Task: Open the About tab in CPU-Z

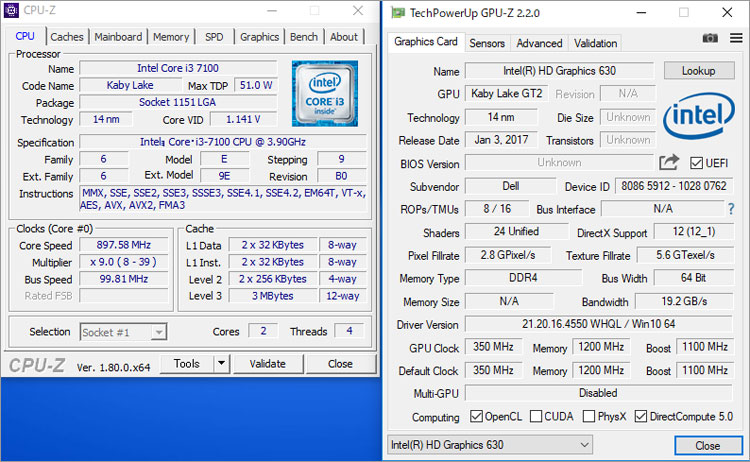Action: point(343,37)
